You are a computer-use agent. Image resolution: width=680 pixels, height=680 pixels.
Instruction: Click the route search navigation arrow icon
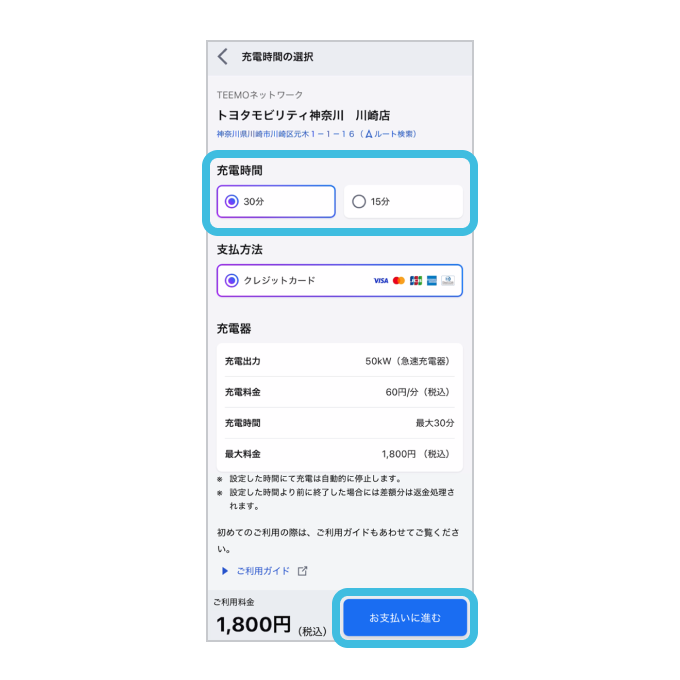tap(369, 134)
